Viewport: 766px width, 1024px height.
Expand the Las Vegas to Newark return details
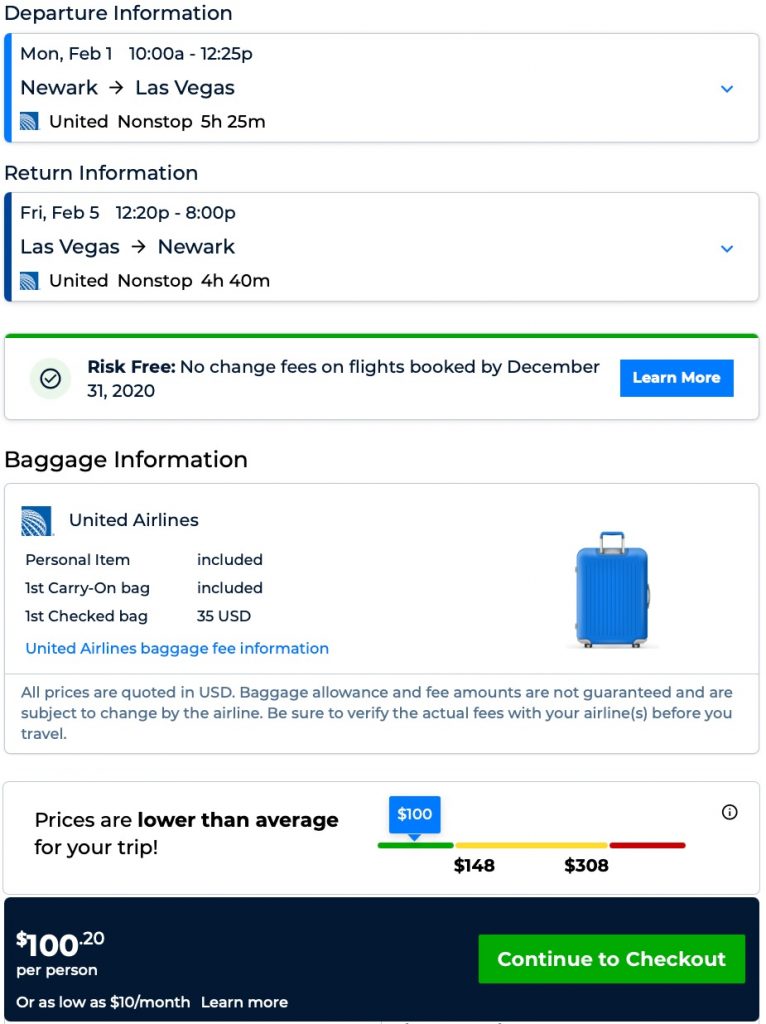pos(727,248)
